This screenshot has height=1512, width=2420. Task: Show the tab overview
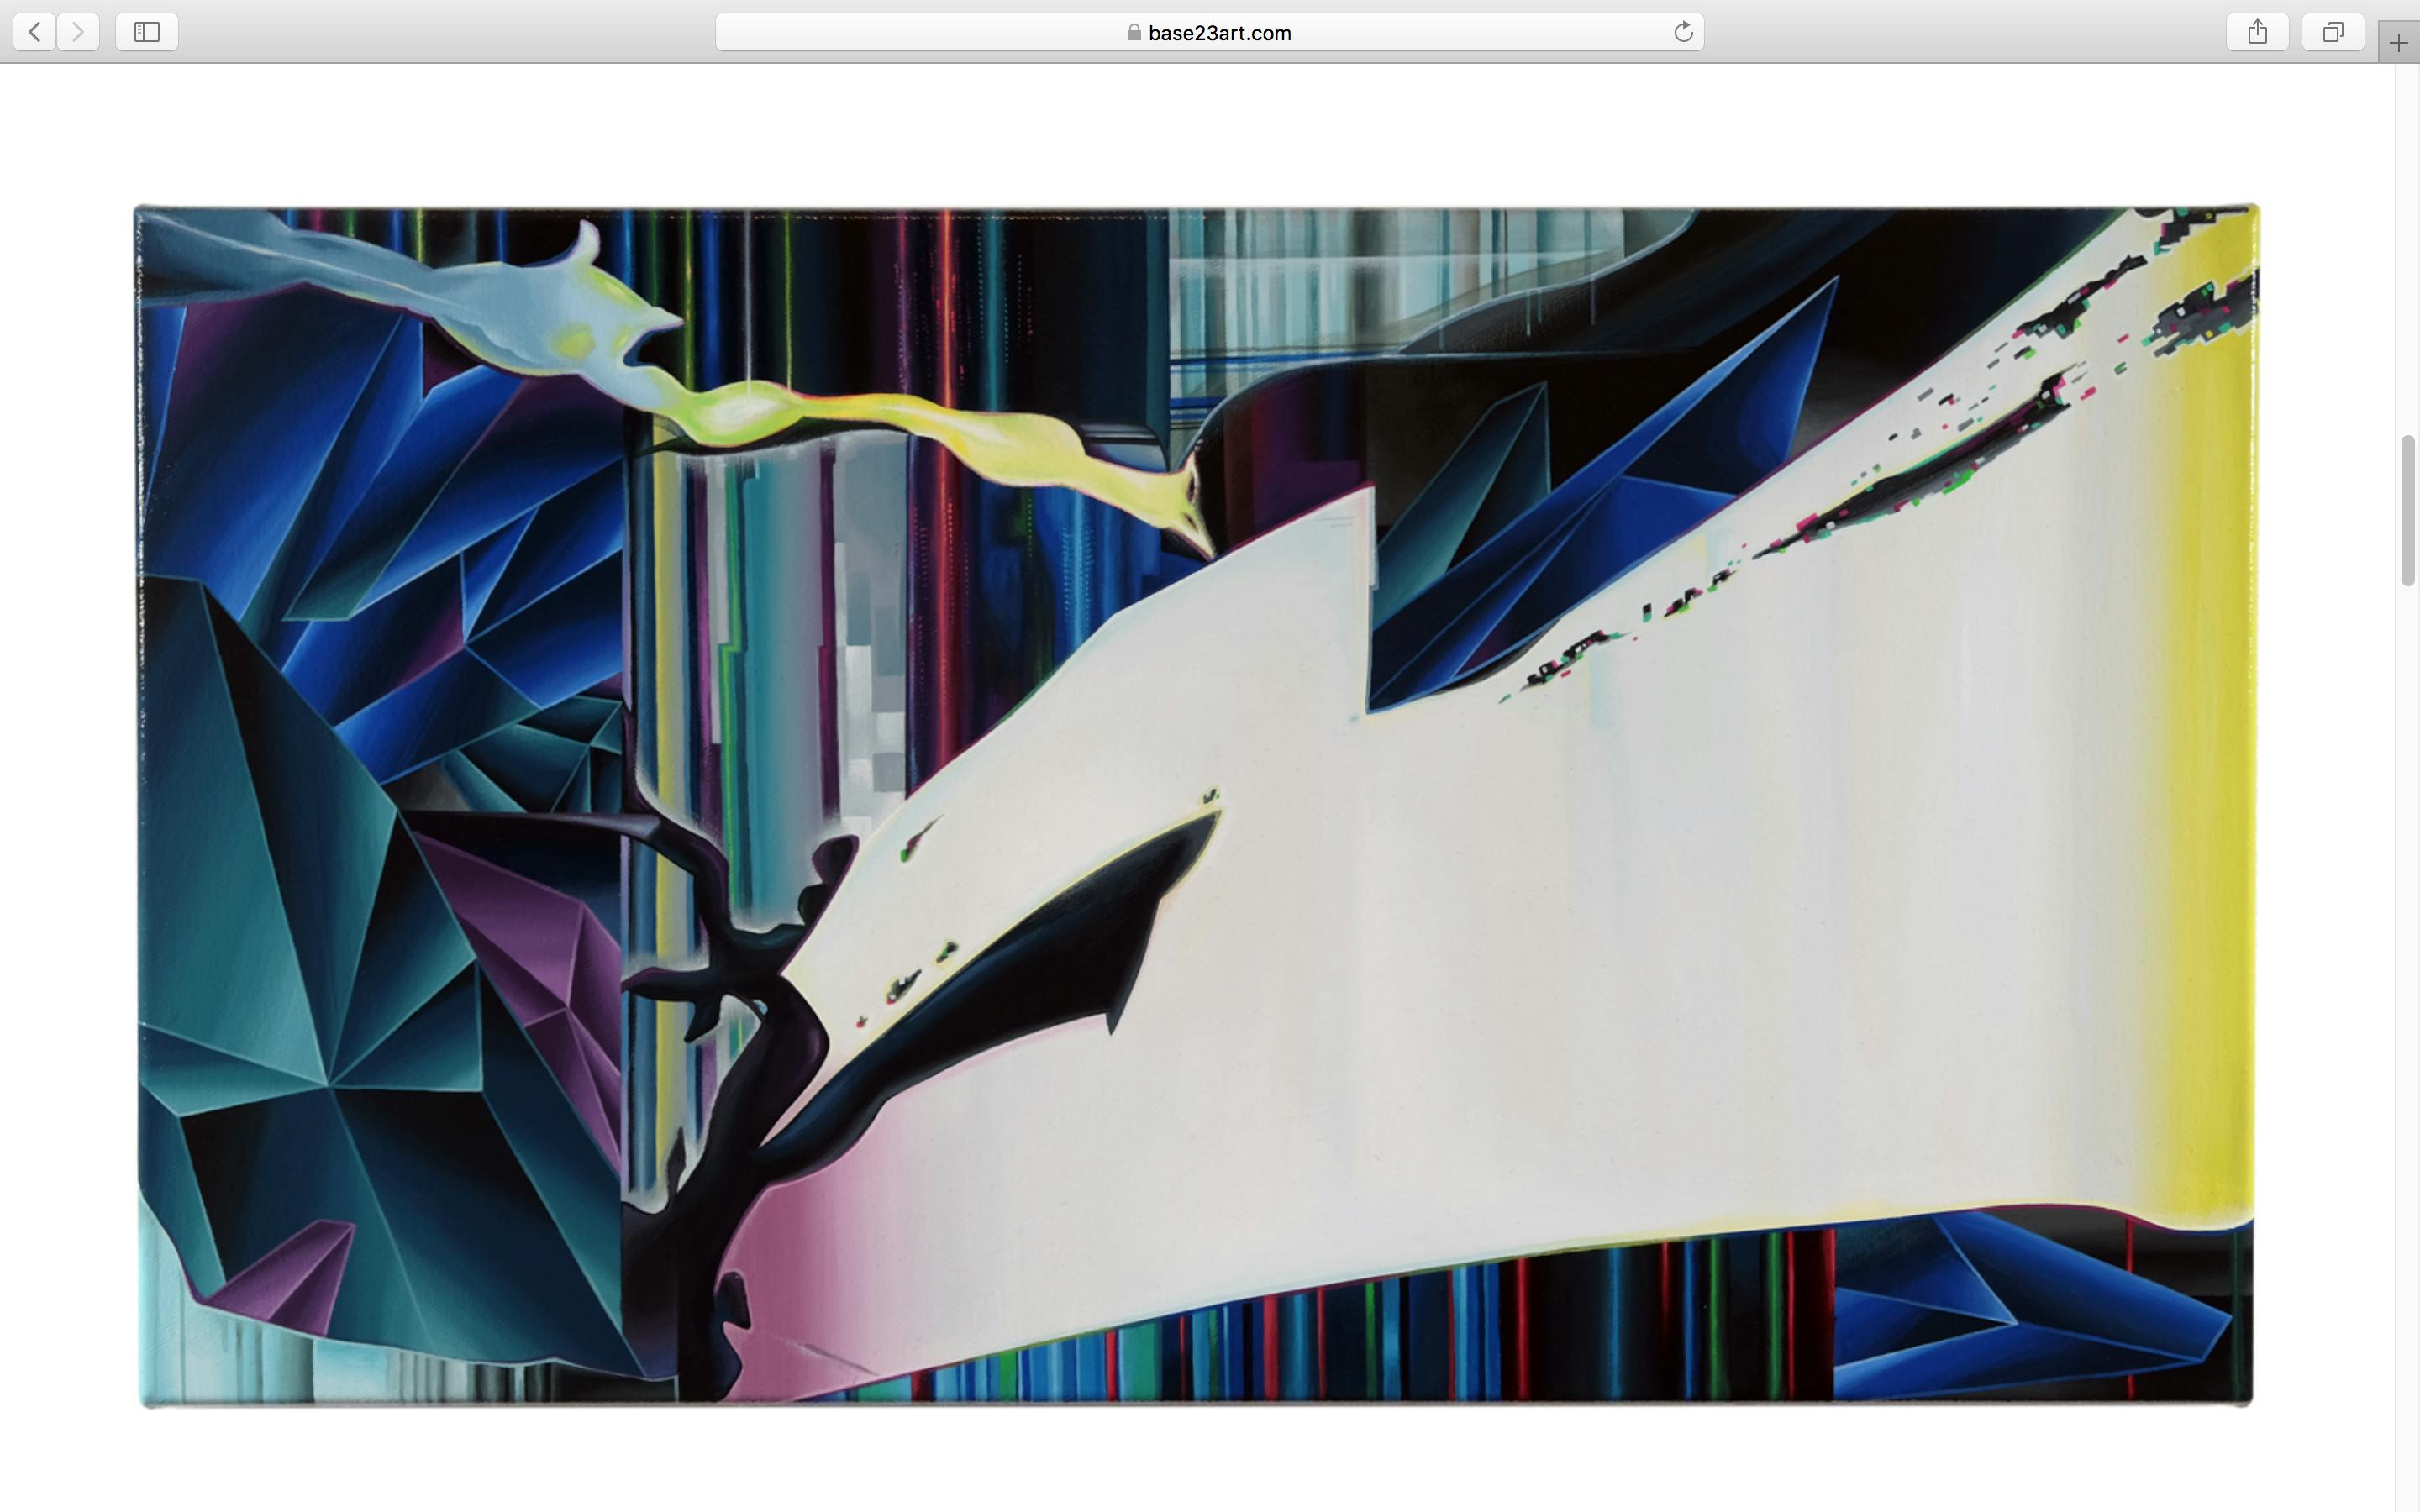[x=2333, y=32]
